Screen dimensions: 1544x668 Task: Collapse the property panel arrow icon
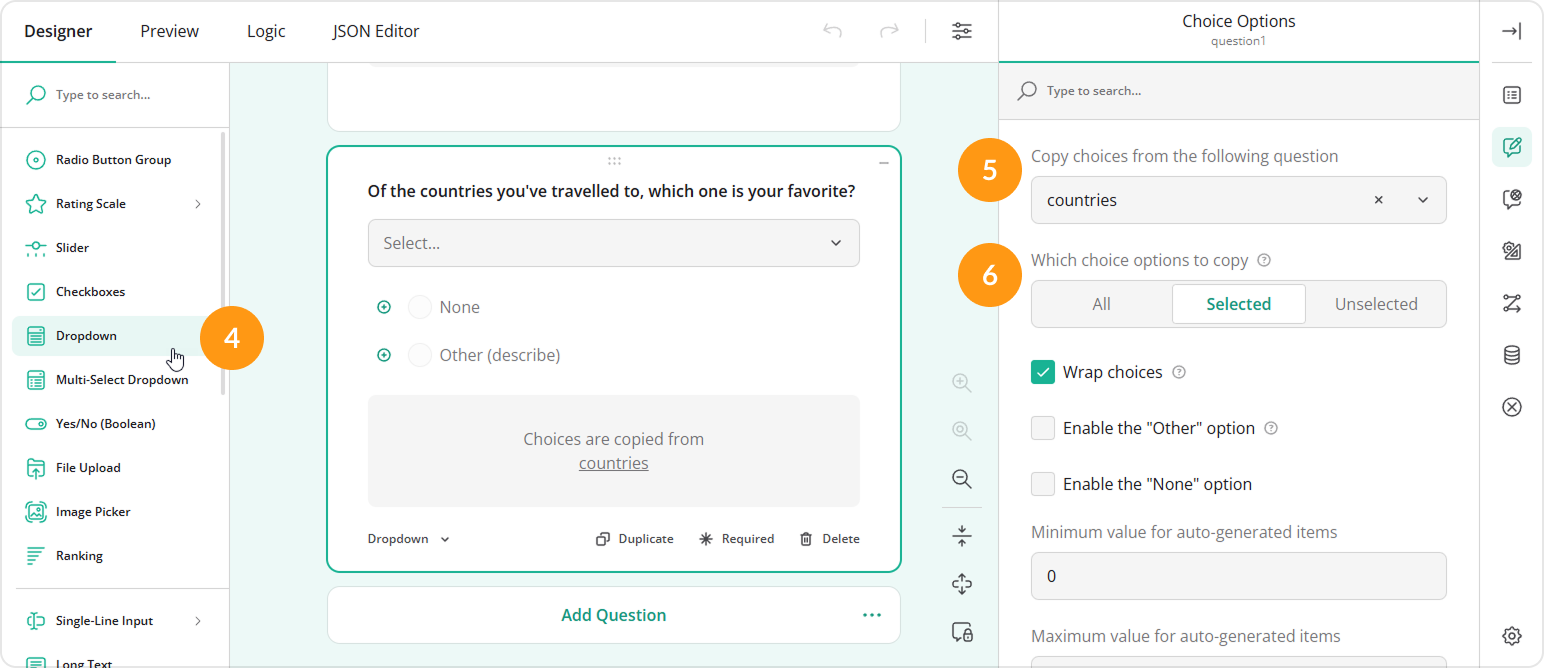pos(1512,31)
